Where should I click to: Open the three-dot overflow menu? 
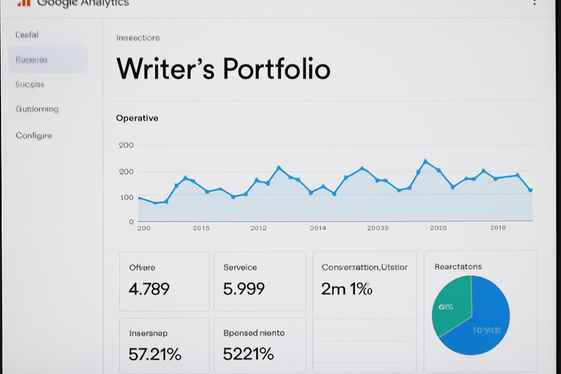click(x=534, y=2)
